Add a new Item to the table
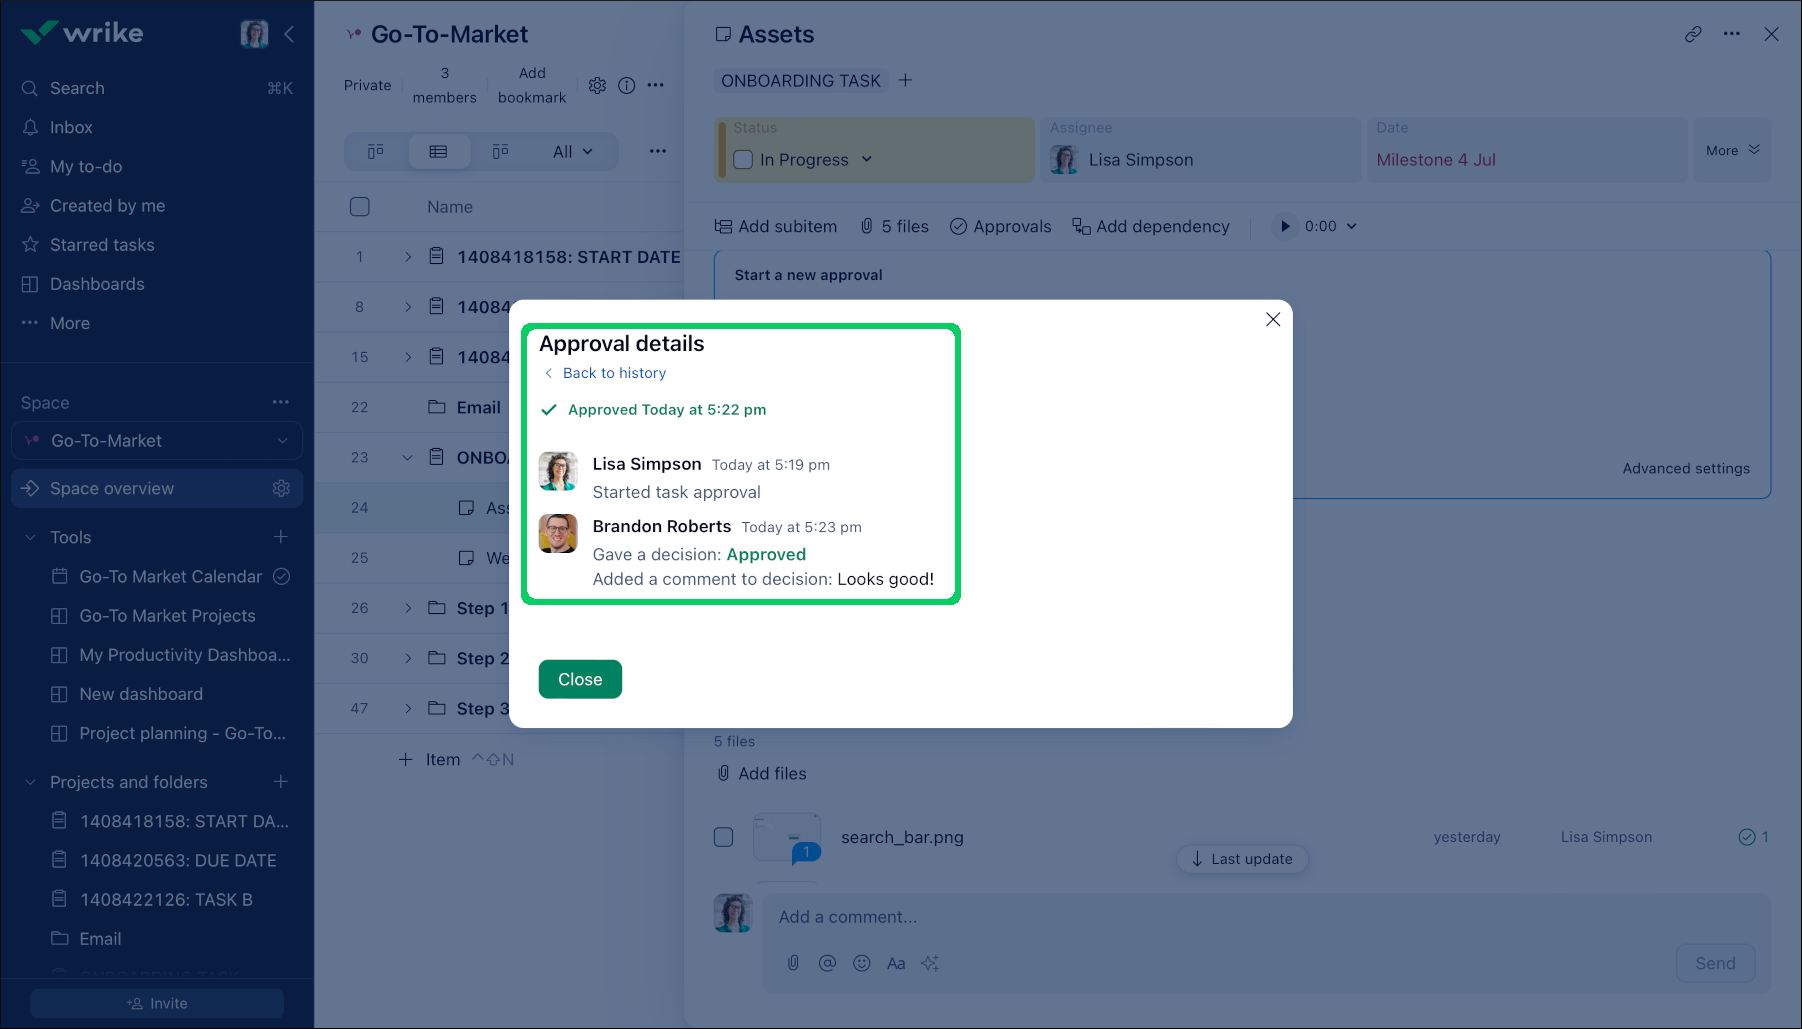 pos(430,759)
